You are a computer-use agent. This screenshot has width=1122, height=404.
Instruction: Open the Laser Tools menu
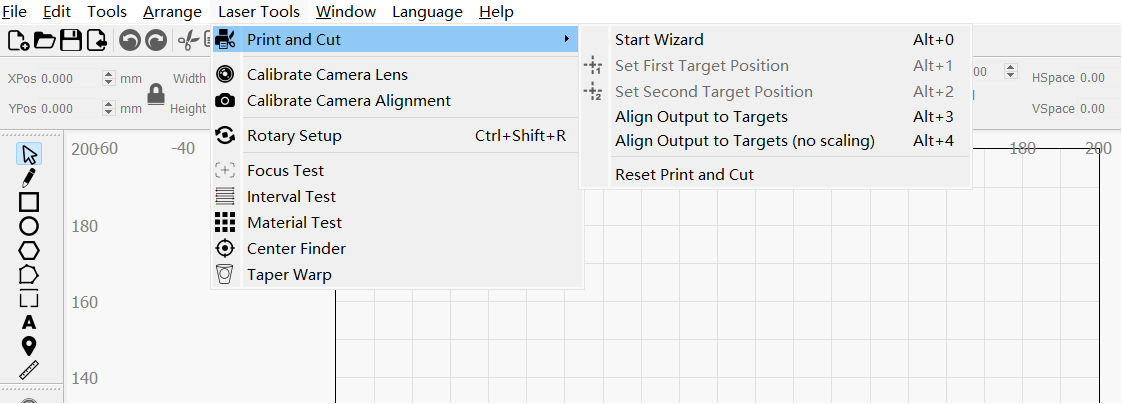pos(258,12)
